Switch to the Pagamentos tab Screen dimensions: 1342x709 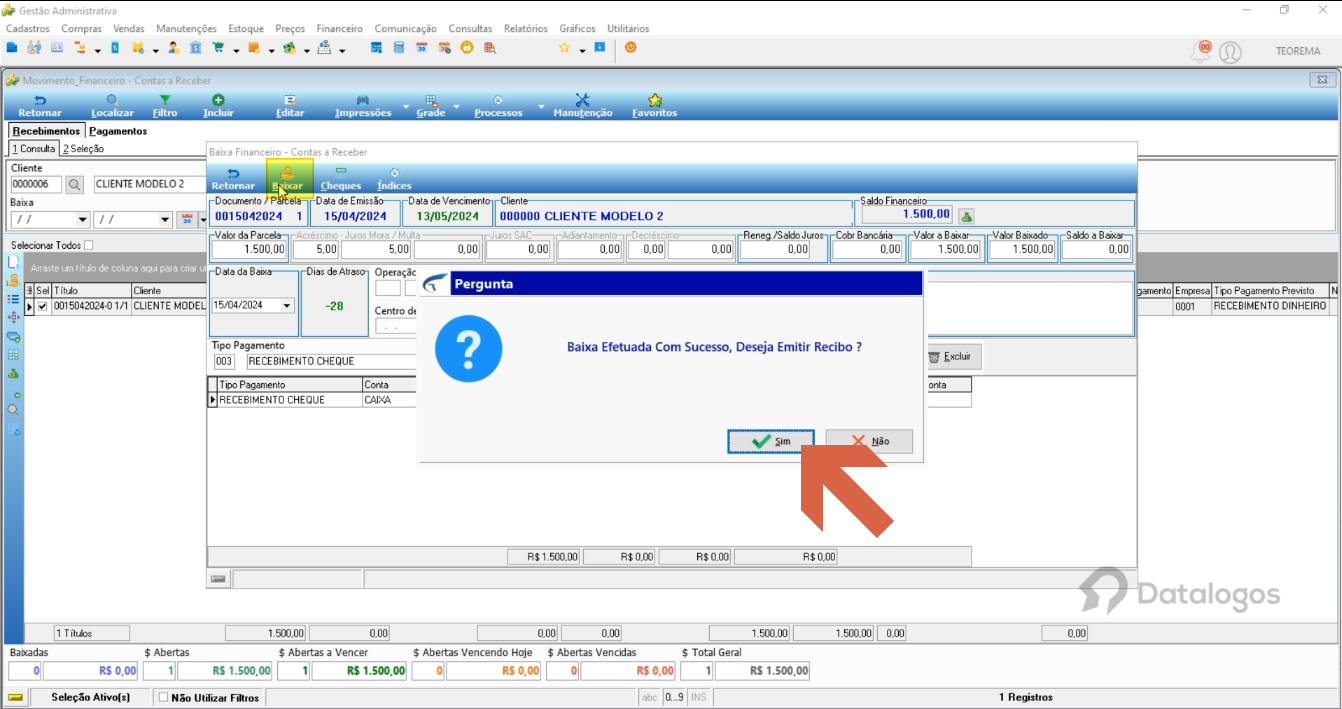tap(118, 131)
